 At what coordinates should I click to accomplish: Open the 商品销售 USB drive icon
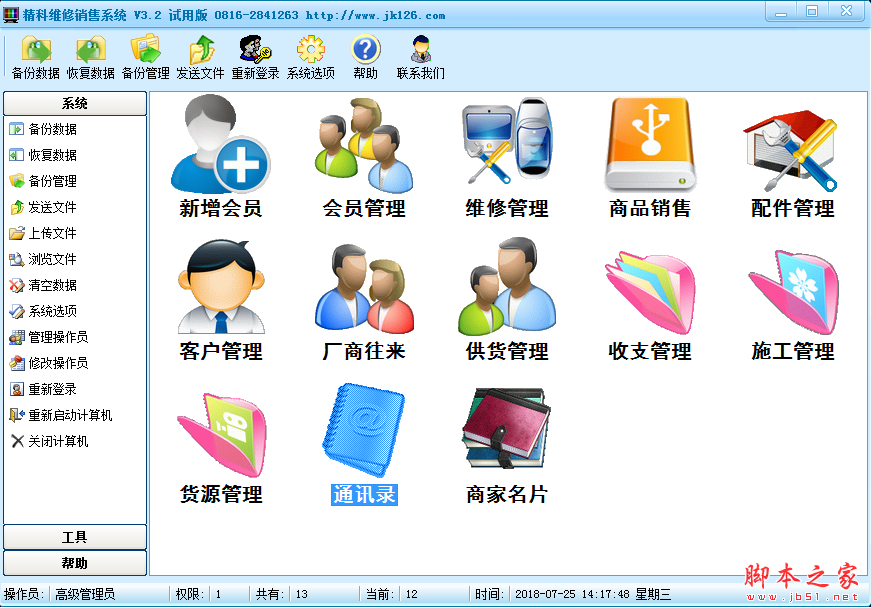coord(650,156)
